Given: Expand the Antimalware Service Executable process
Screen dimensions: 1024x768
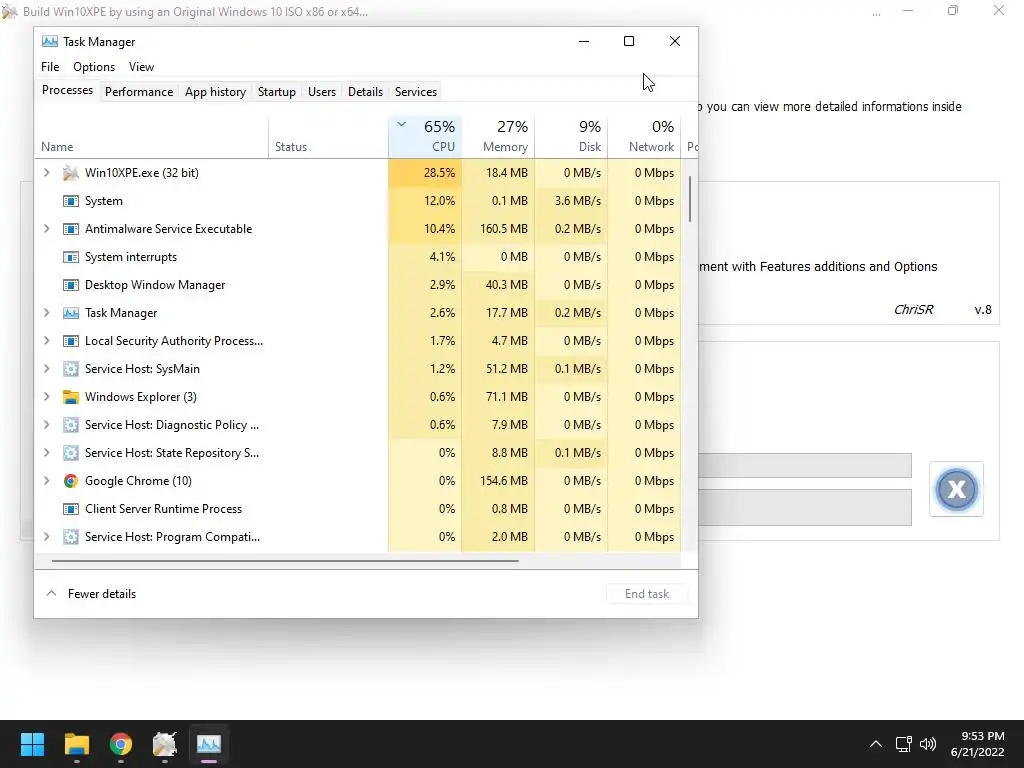Looking at the screenshot, I should [x=46, y=229].
